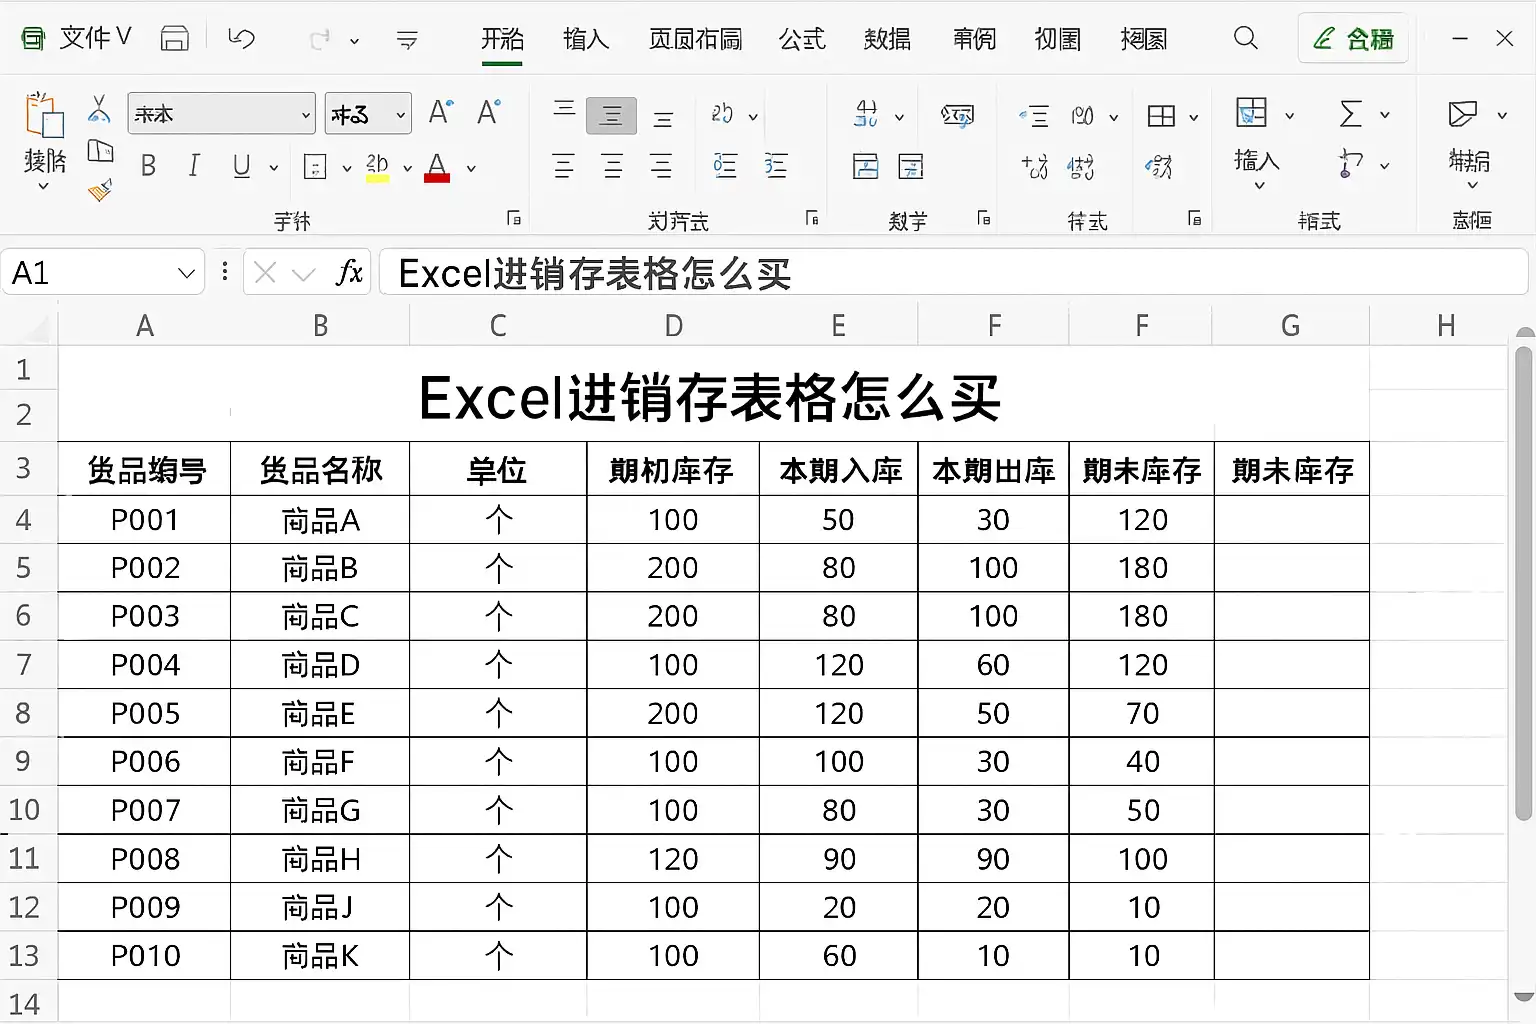Click into the formula bar text field
Image resolution: width=1536 pixels, height=1024 pixels.
pos(953,273)
